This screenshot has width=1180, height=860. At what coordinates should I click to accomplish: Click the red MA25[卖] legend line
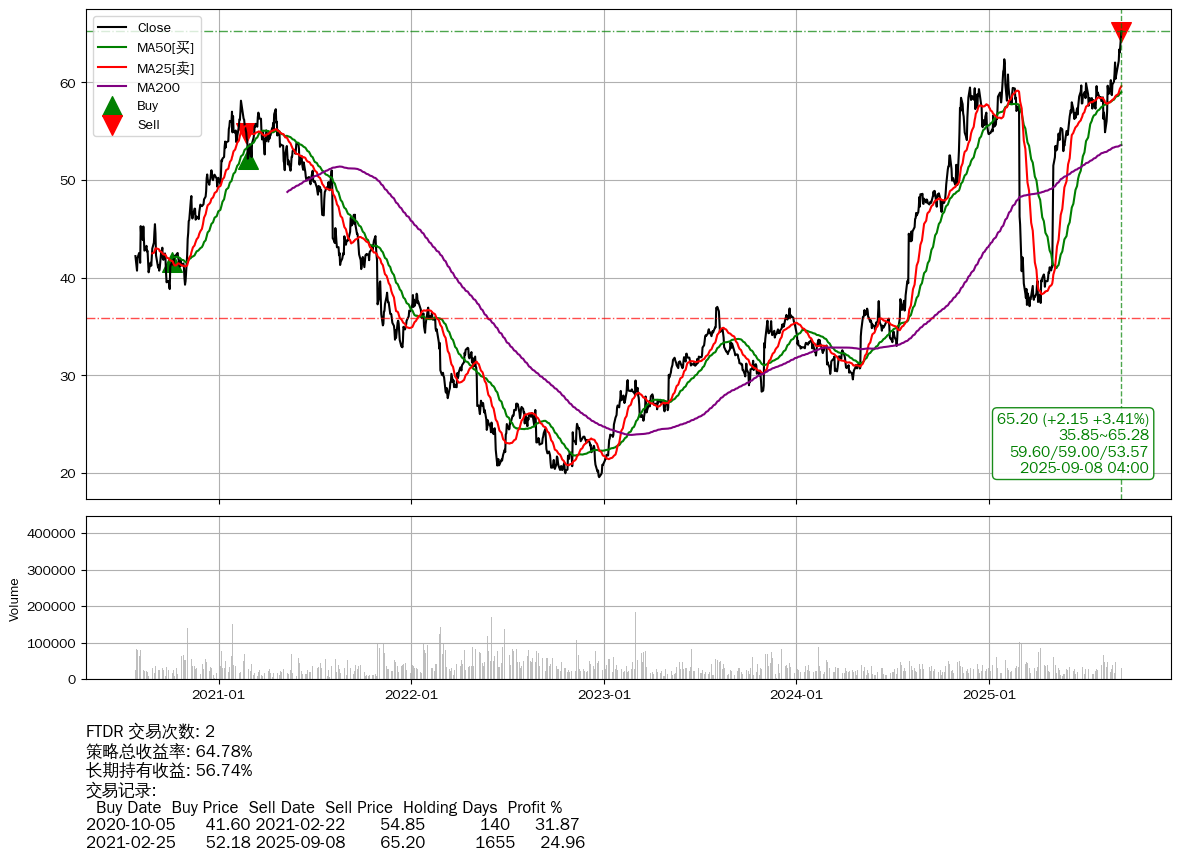click(113, 67)
